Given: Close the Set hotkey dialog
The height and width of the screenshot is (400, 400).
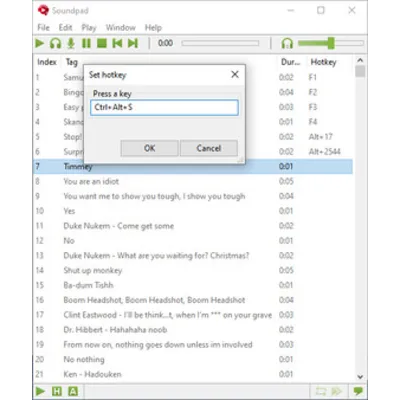Looking at the screenshot, I should coord(235,74).
